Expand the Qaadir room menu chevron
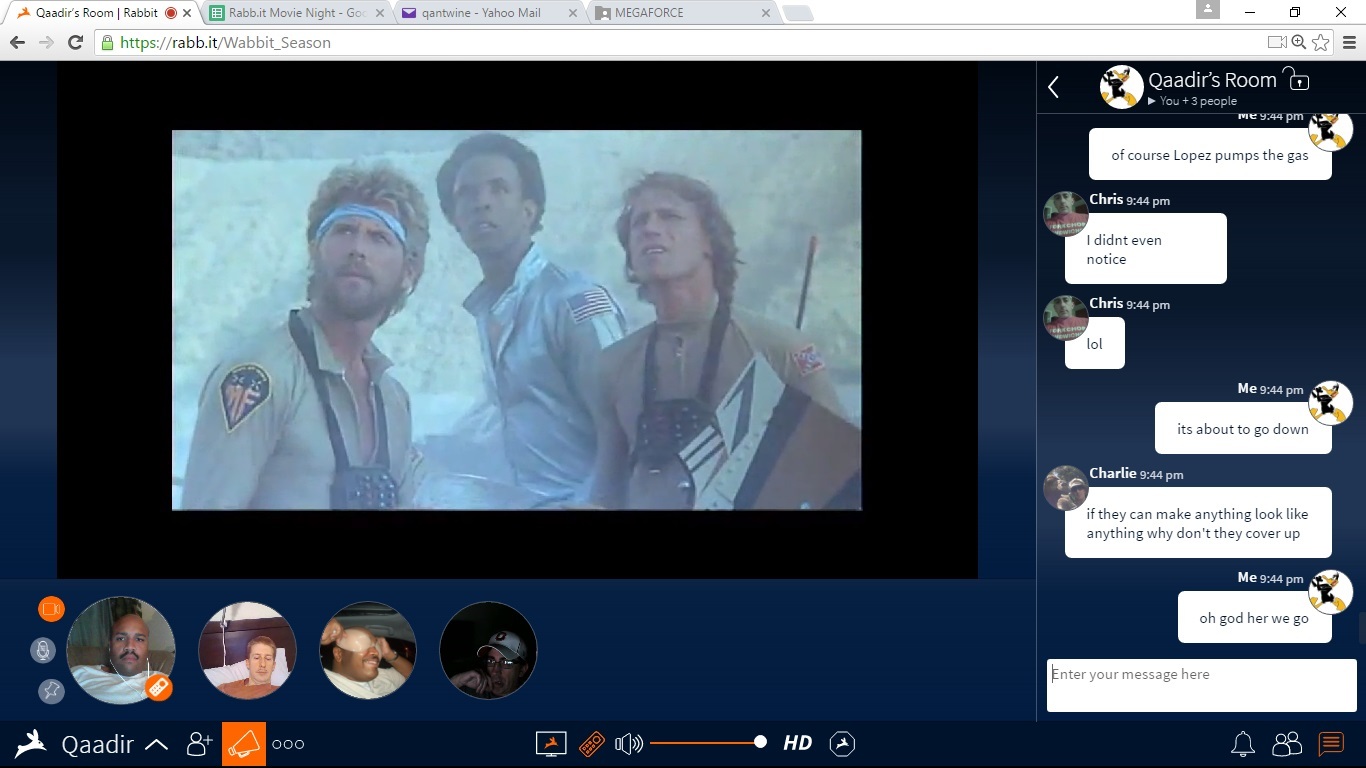Screen dimensions: 1366x768 click(x=156, y=744)
